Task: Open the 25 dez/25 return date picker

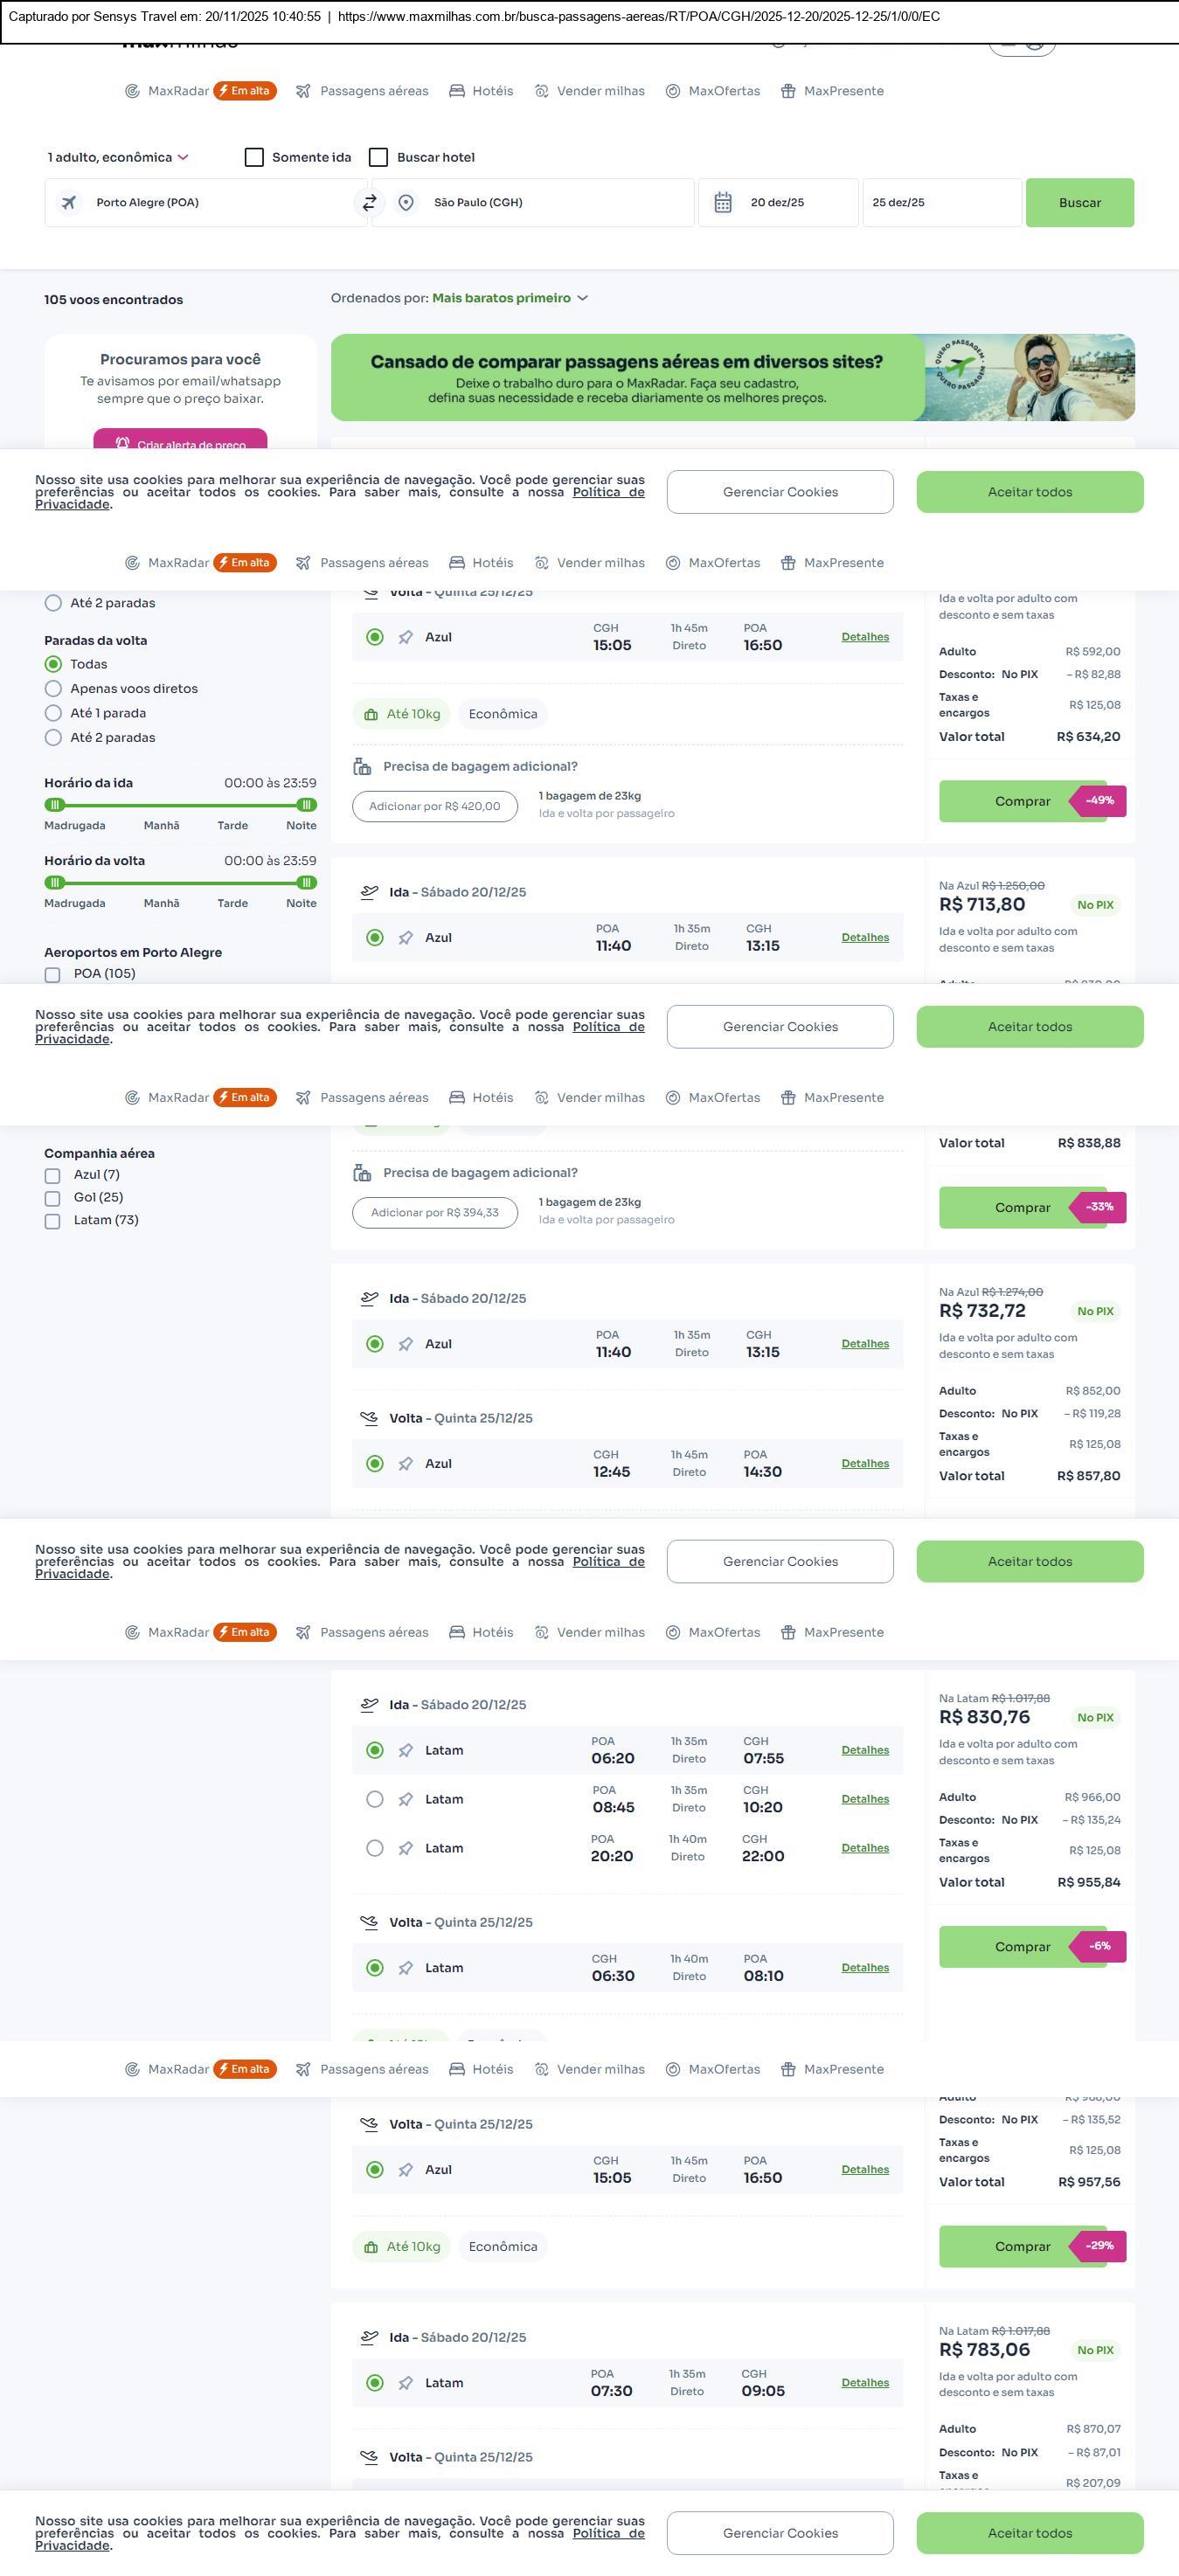Action: tap(940, 203)
